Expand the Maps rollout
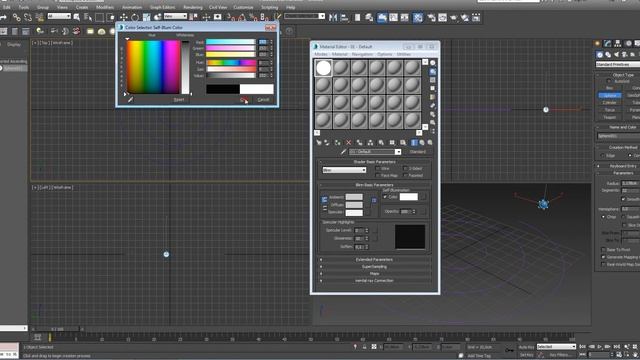This screenshot has height=360, width=640. pyautogui.click(x=374, y=273)
